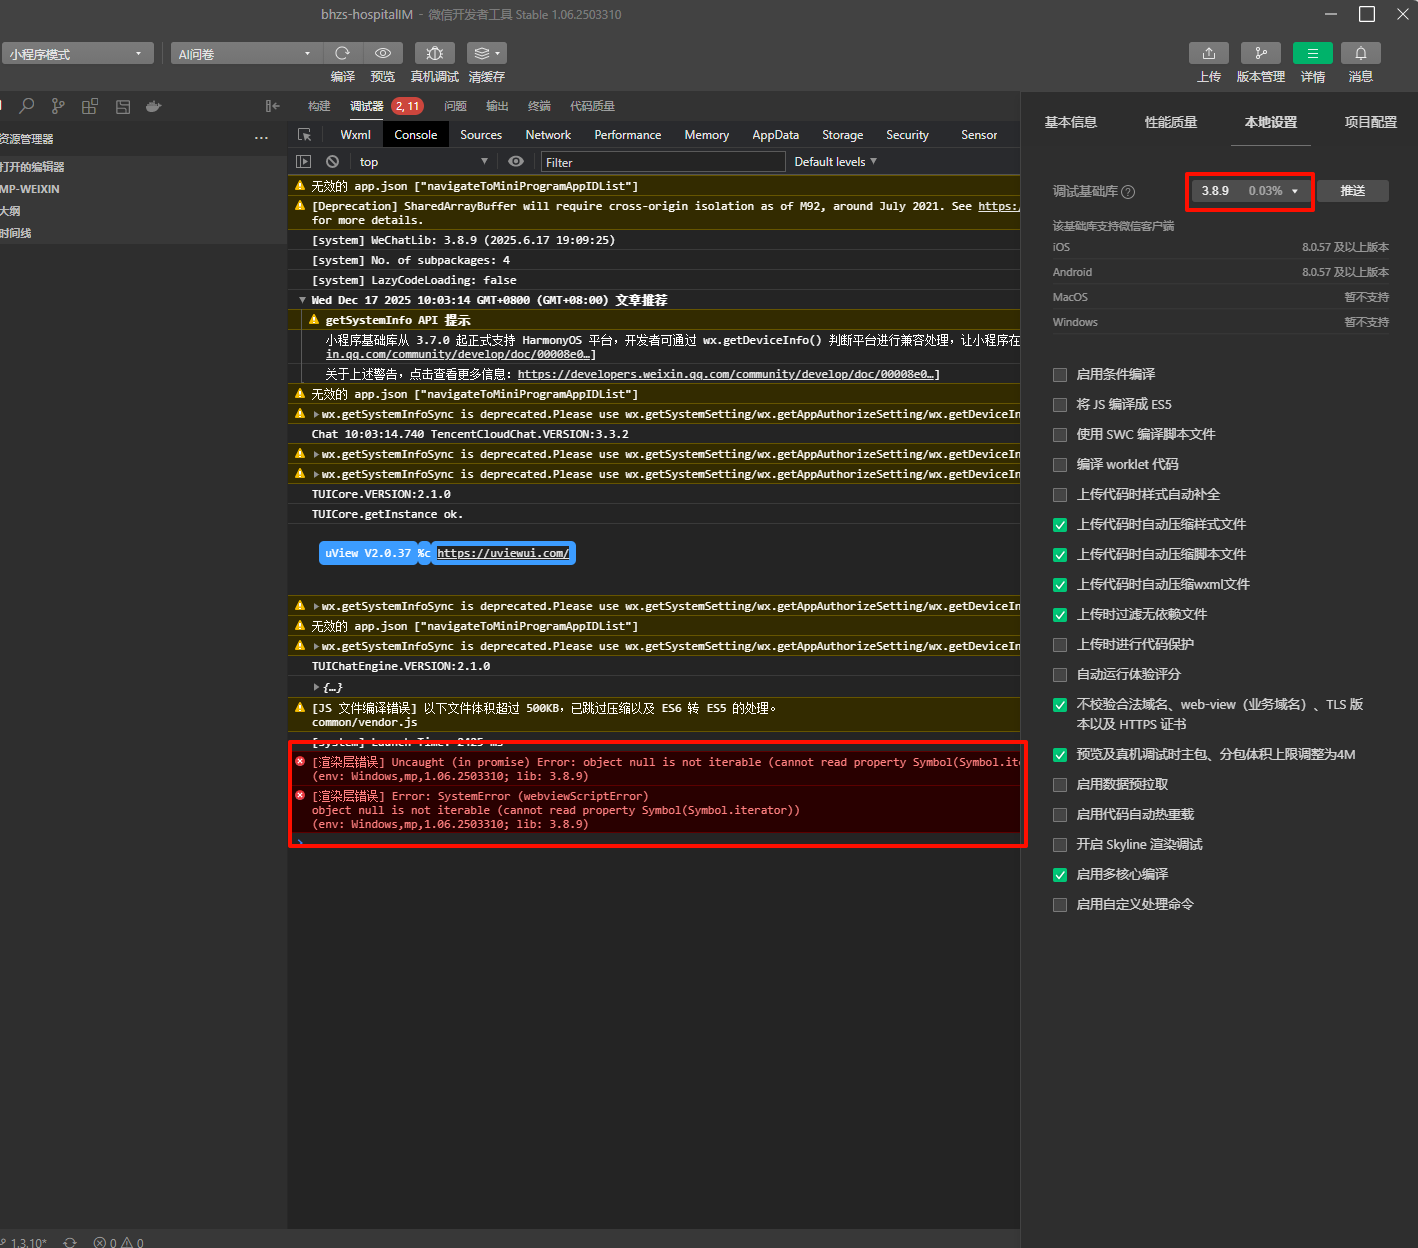This screenshot has width=1418, height=1248.
Task: Click the compile refresh icon
Action: [343, 53]
